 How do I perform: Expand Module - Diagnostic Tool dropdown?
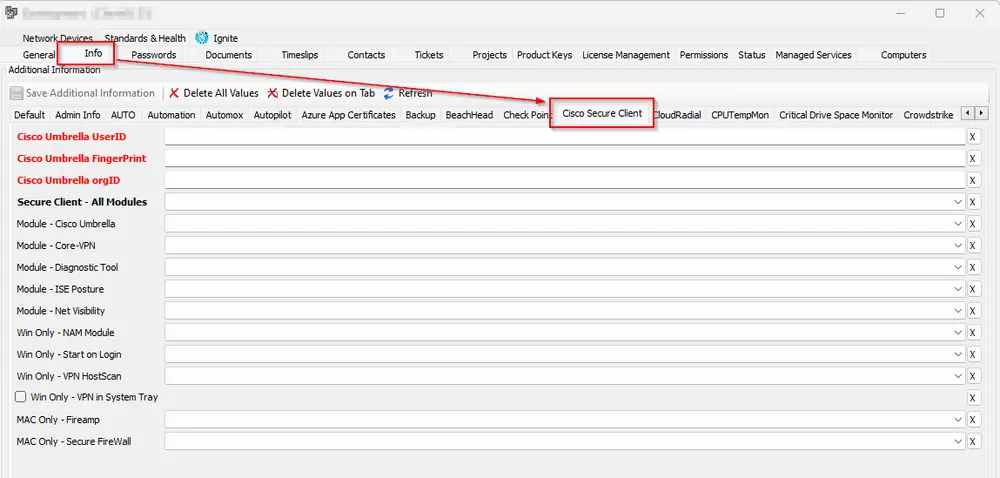click(x=957, y=267)
